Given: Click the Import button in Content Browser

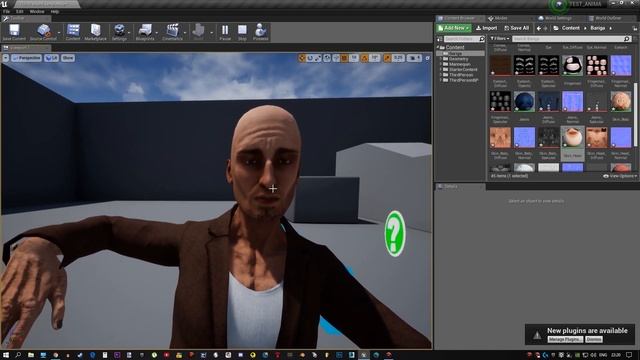Looking at the screenshot, I should coord(486,28).
